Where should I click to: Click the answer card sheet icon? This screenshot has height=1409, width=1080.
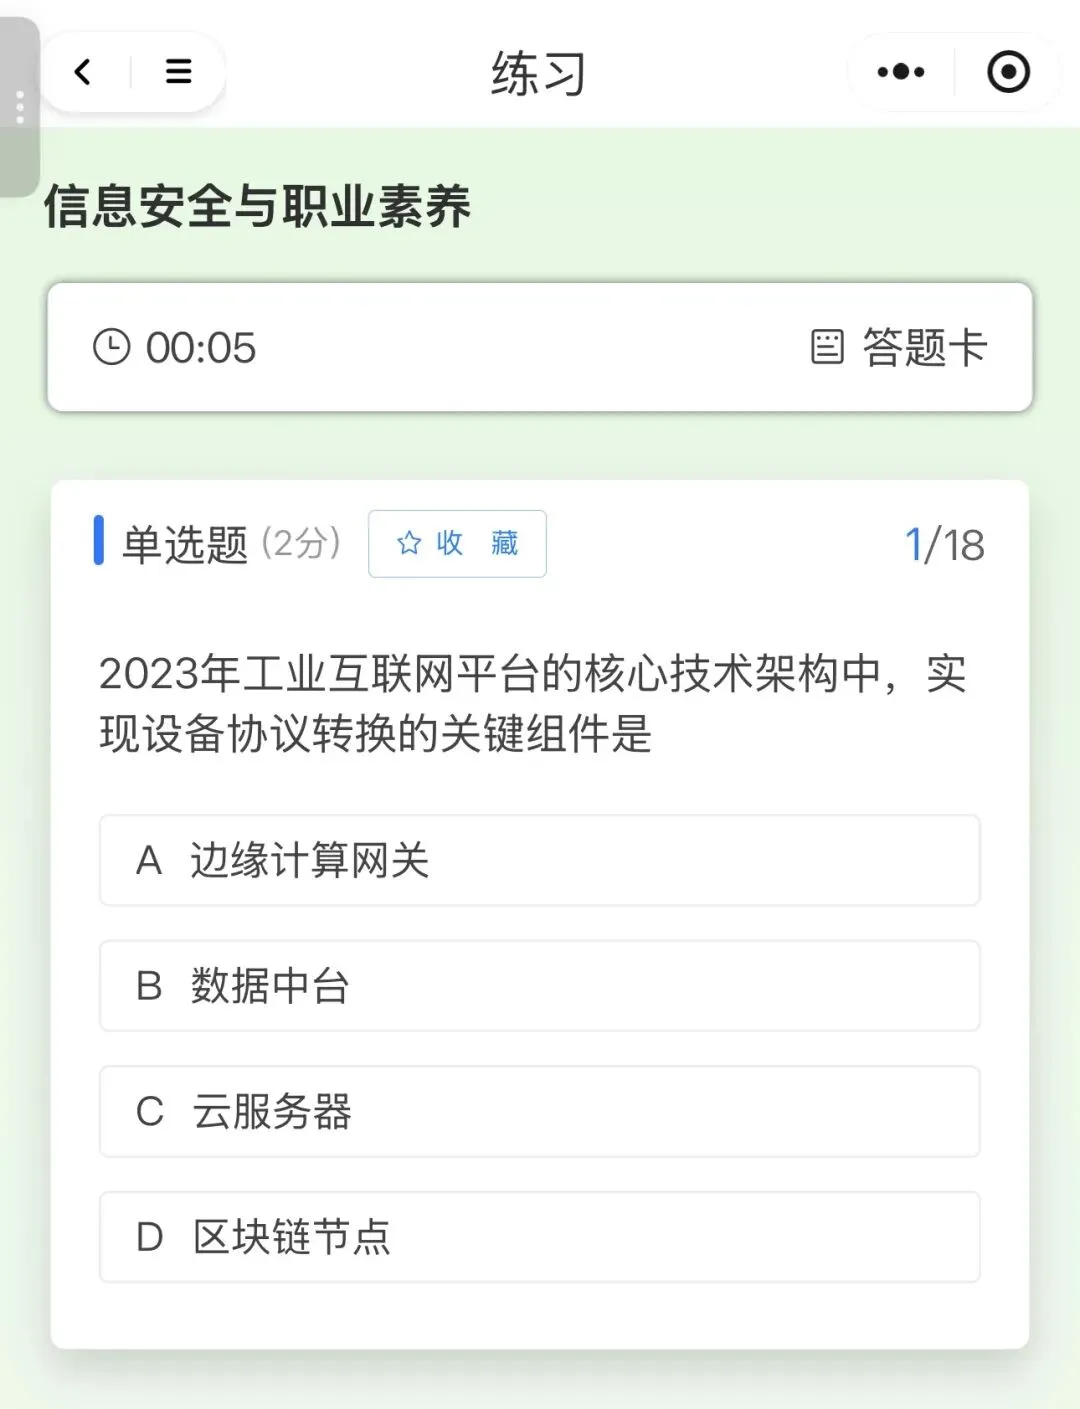(x=827, y=348)
